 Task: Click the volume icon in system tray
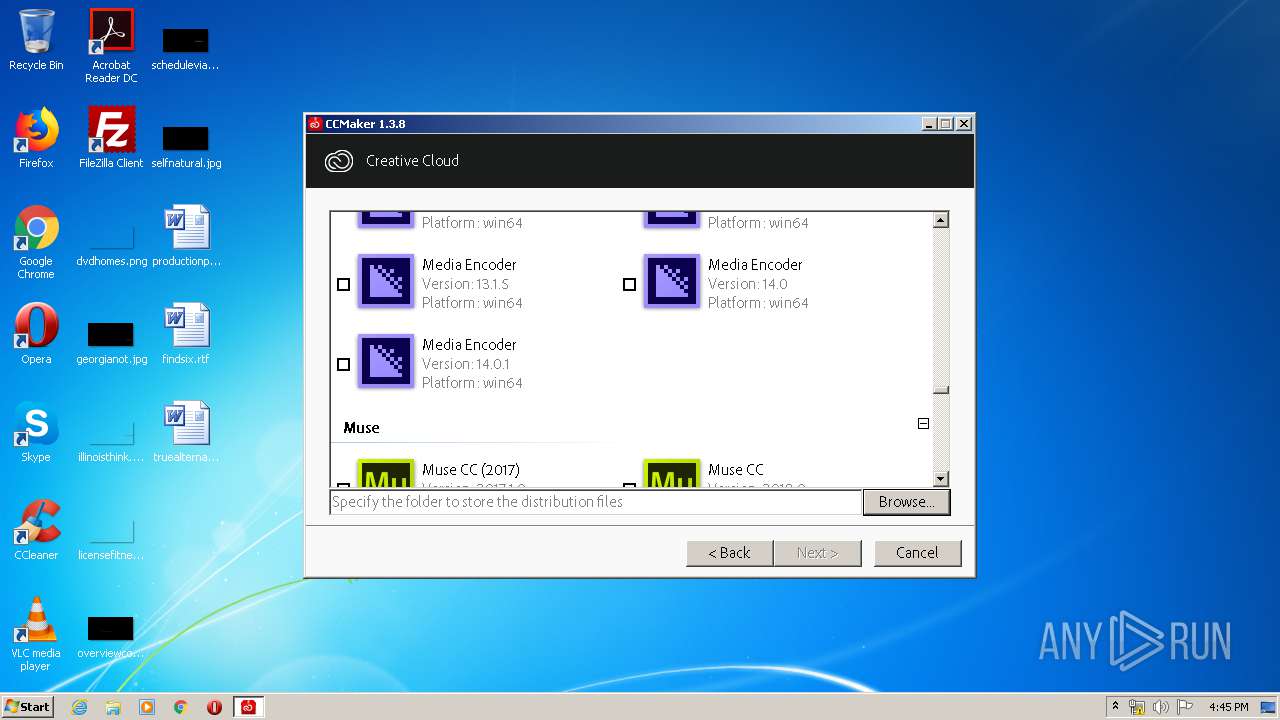[1161, 707]
